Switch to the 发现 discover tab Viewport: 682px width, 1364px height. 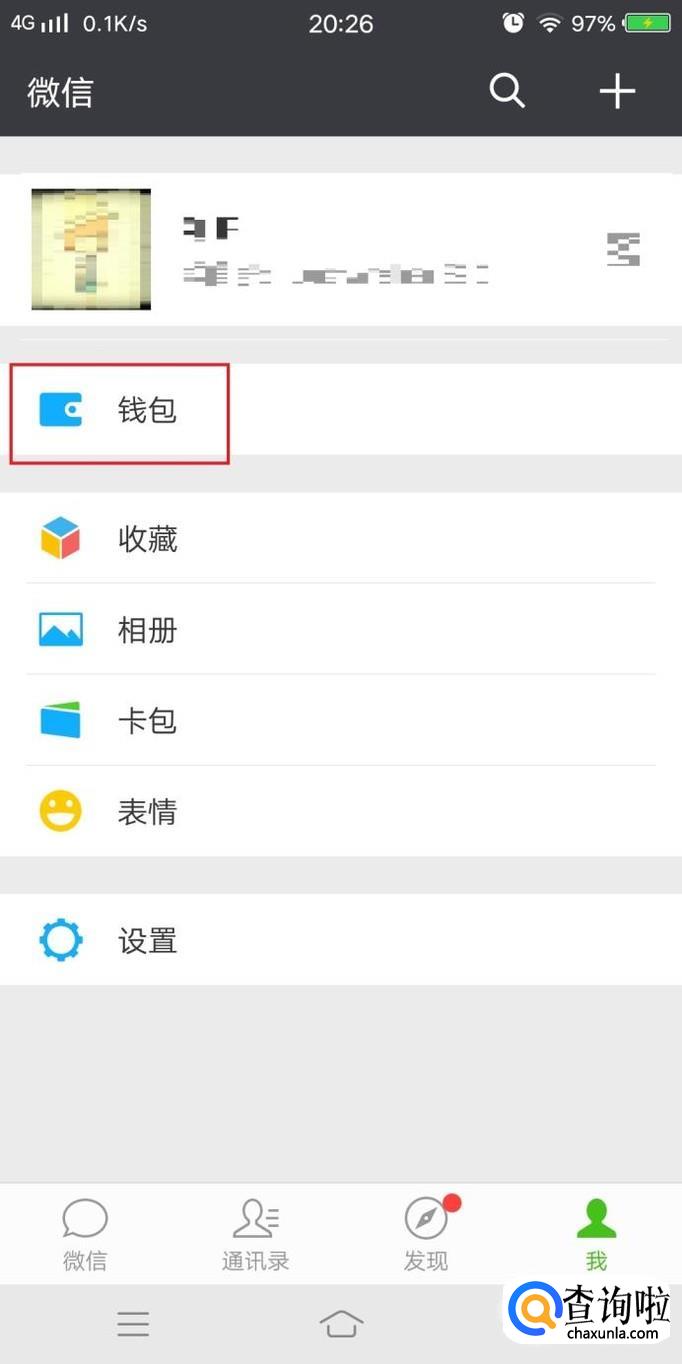(x=426, y=1235)
